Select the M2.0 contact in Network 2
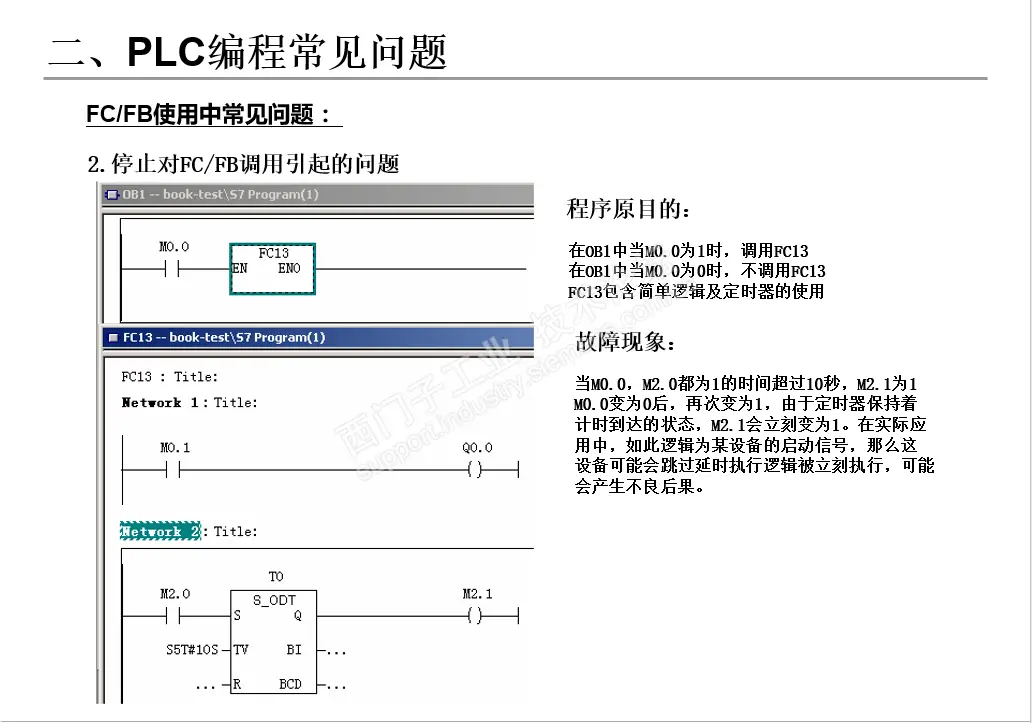 (173, 616)
